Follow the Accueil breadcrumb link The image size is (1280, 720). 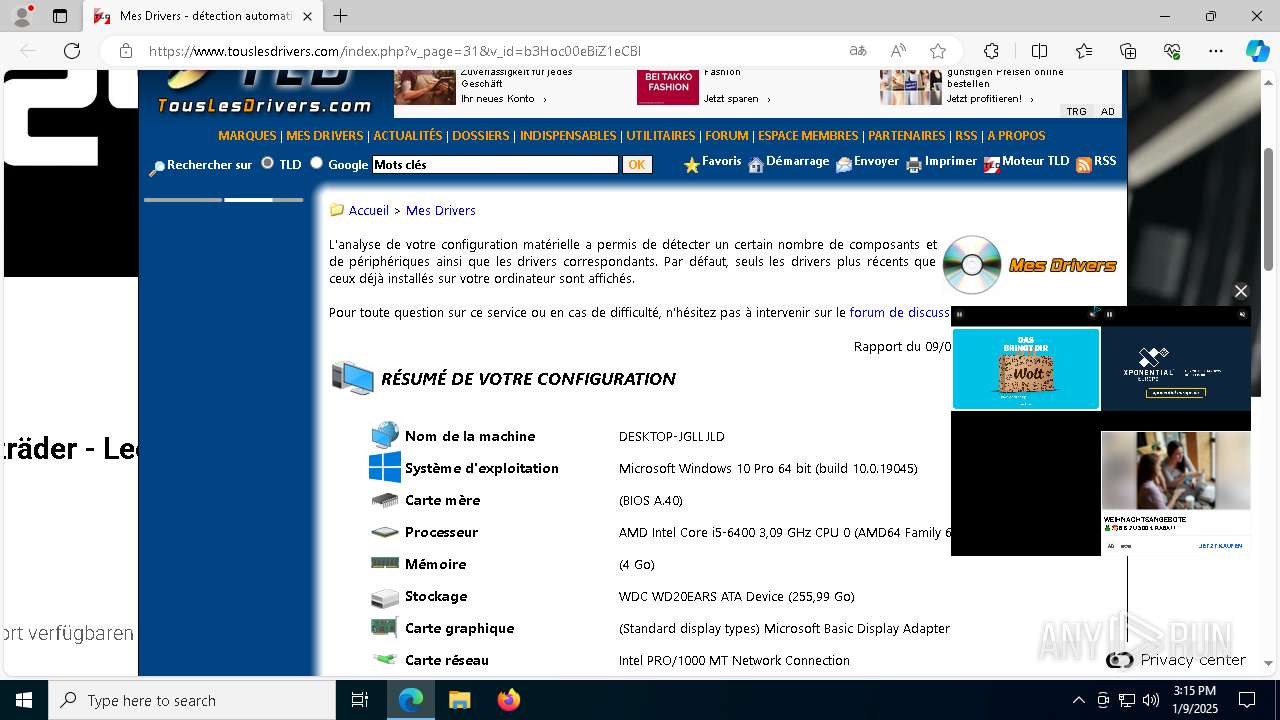click(369, 211)
